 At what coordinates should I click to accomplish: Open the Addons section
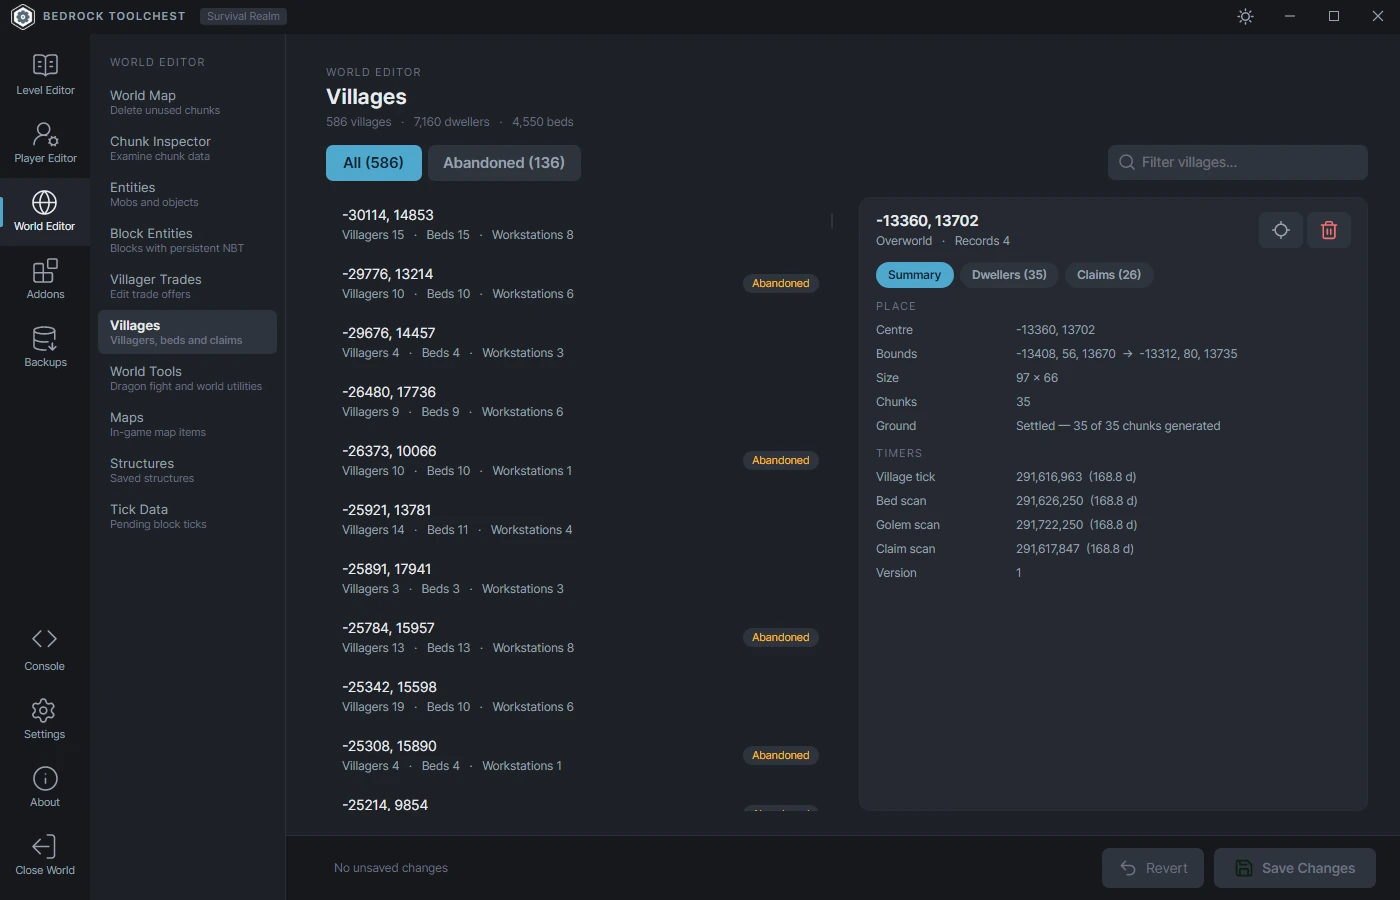pos(45,279)
